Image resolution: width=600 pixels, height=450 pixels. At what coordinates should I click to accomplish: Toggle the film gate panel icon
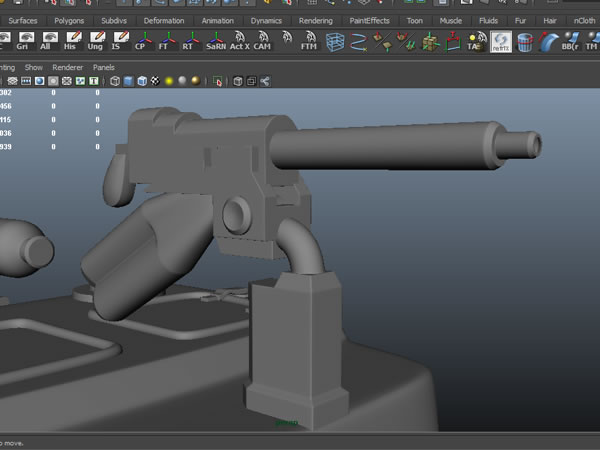26,81
